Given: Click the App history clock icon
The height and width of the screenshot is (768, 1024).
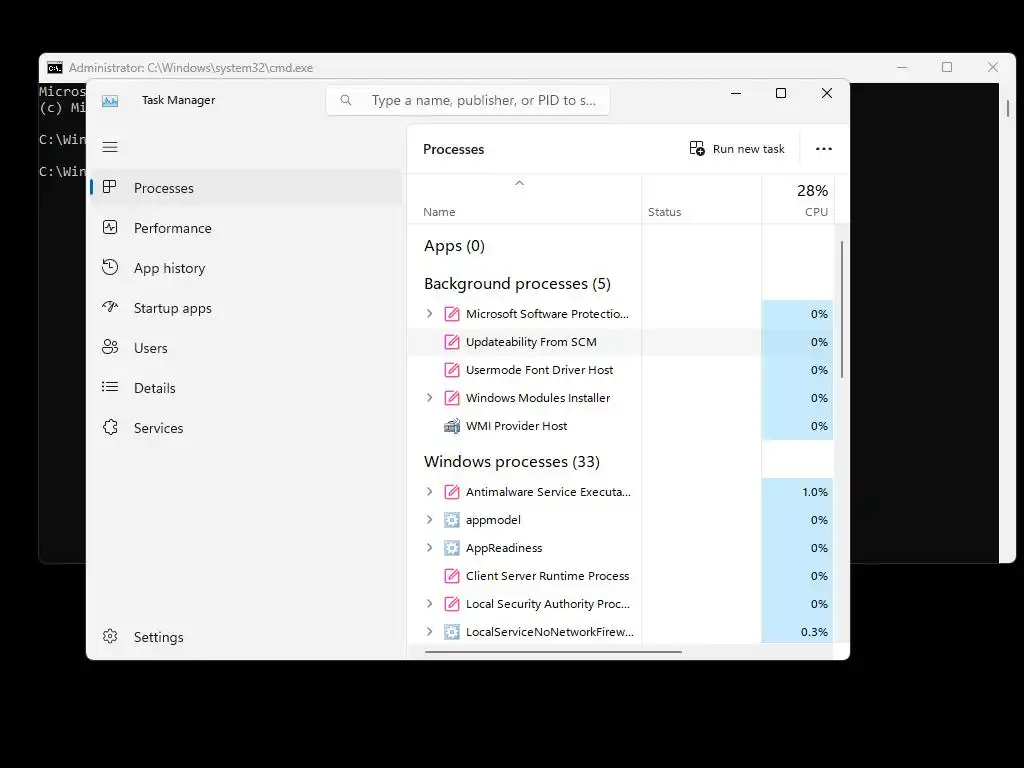Looking at the screenshot, I should (x=110, y=267).
